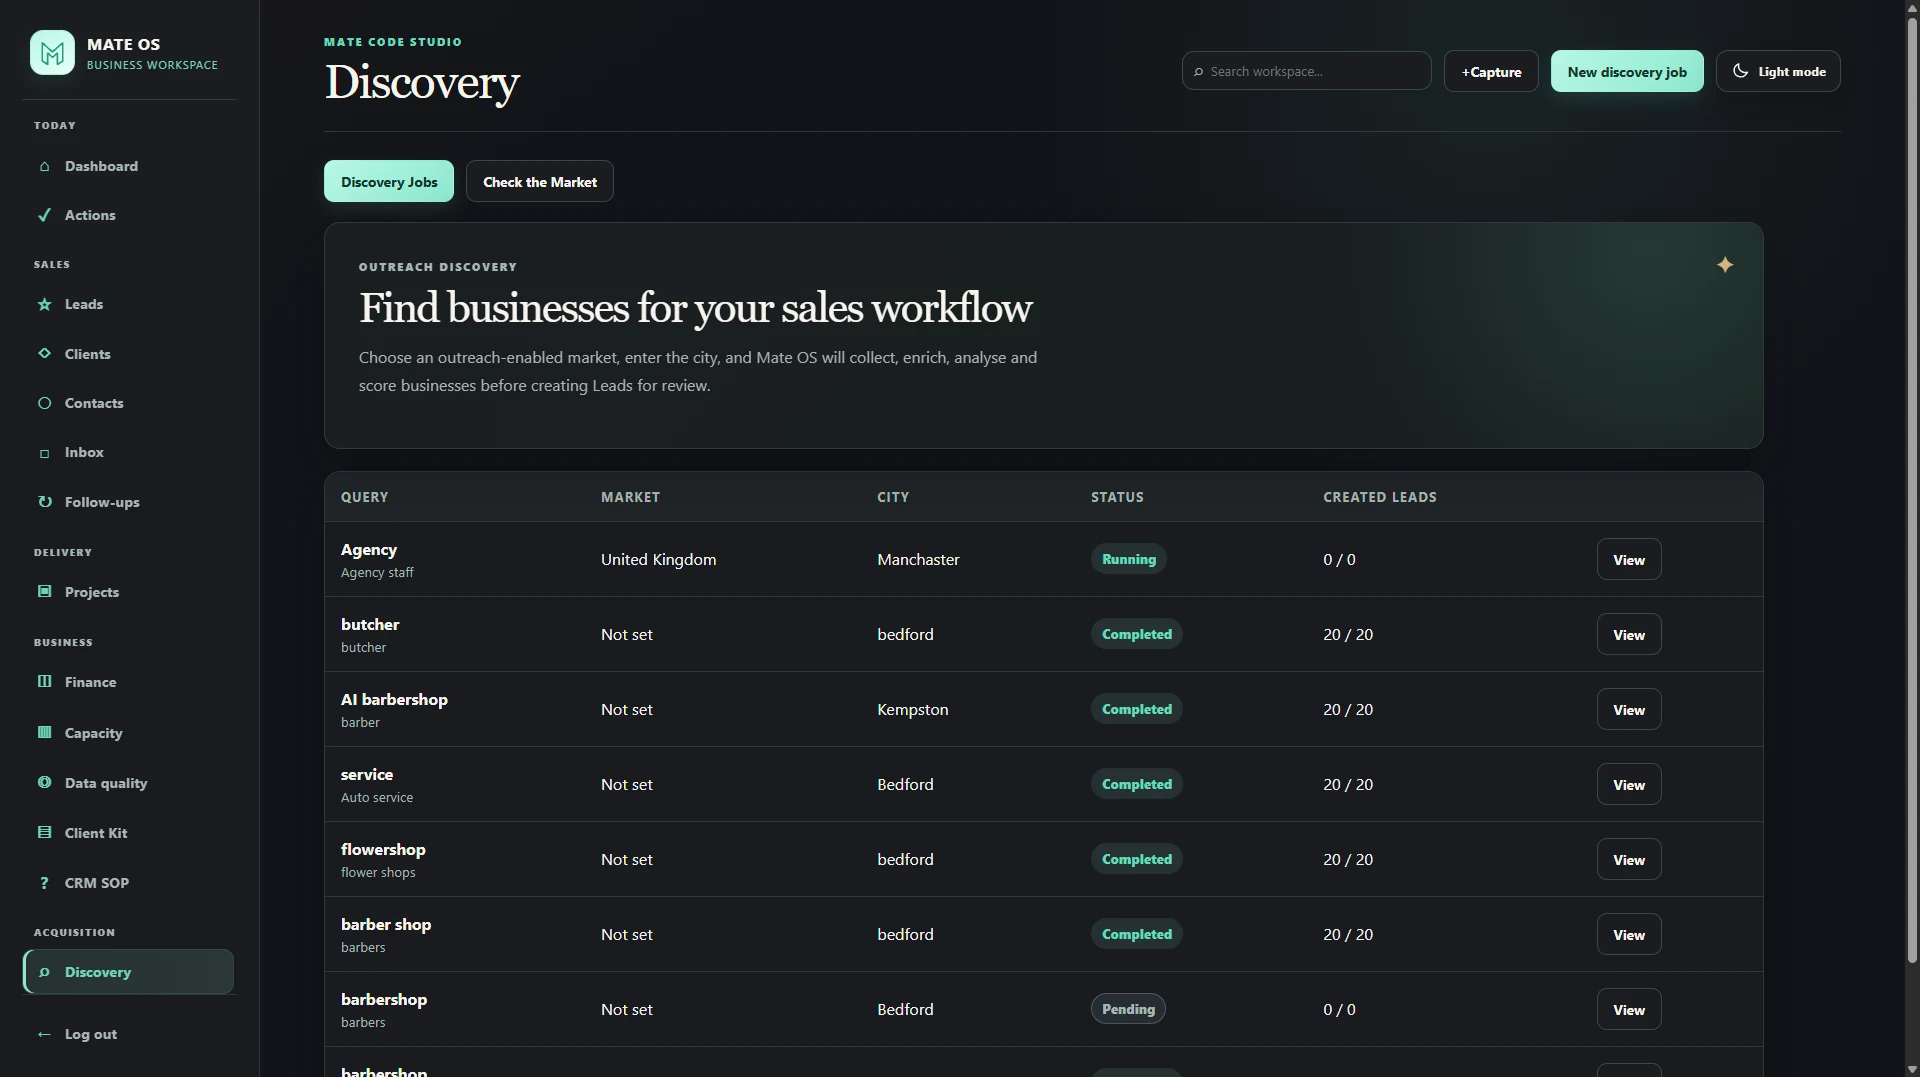Open Inbox in the sidebar
Viewport: 1920px width, 1077px height.
(x=128, y=452)
